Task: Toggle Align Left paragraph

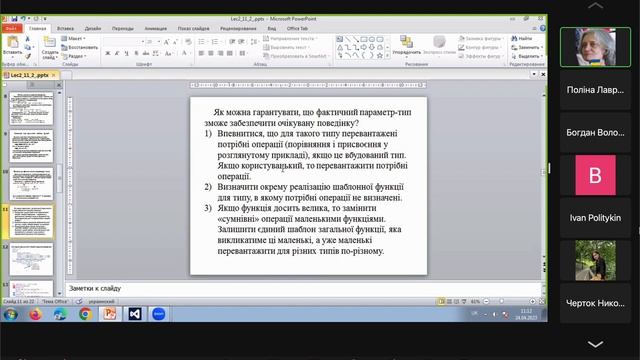Action: [x=201, y=53]
